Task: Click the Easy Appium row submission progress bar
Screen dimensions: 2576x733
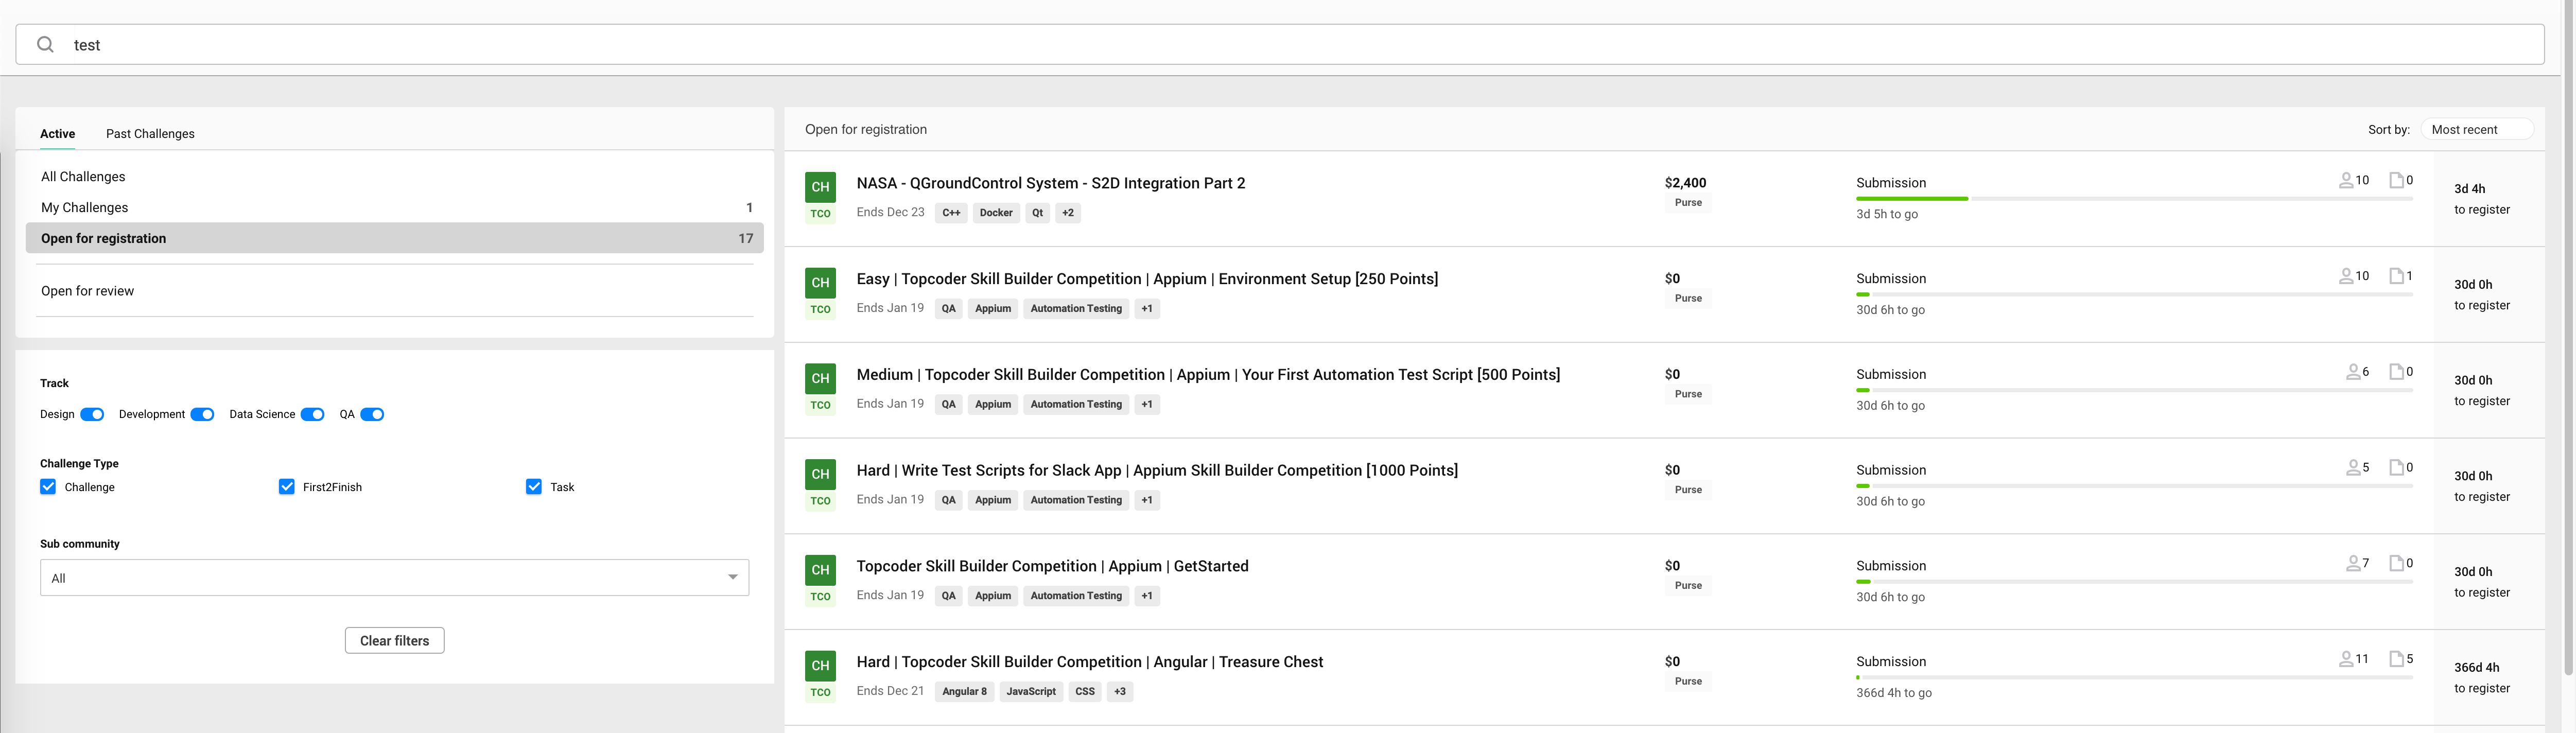Action: pos(2134,295)
